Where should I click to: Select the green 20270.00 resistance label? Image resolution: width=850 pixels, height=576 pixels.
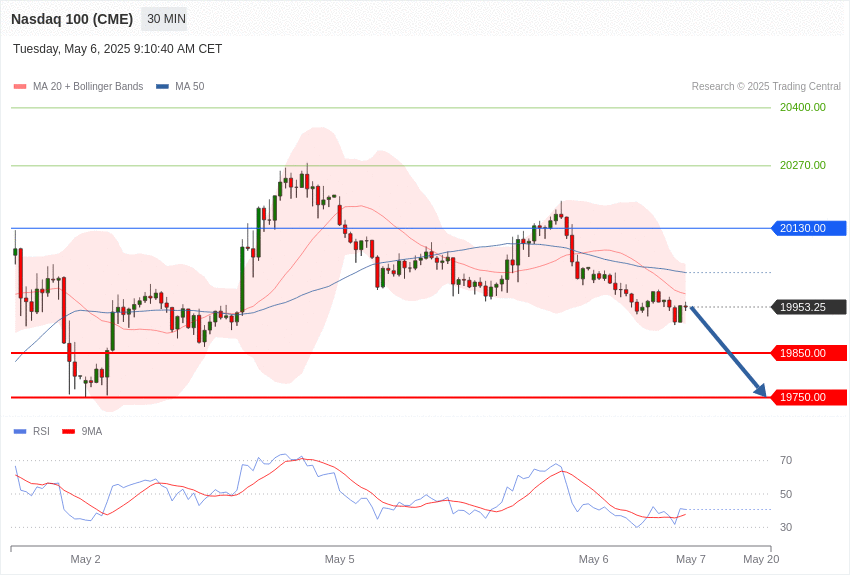[x=803, y=165]
